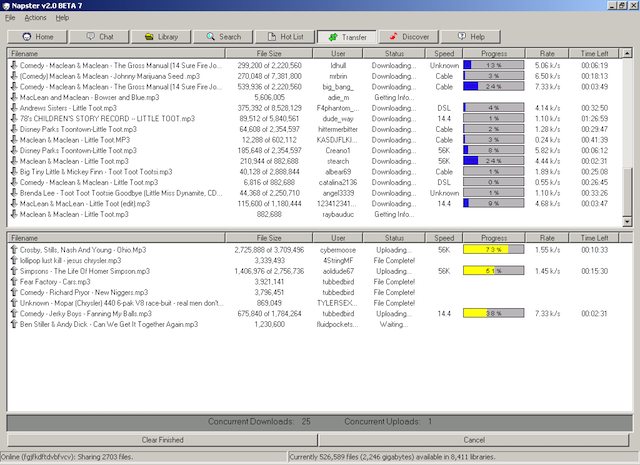The height and width of the screenshot is (465, 640).
Task: Select user 'catalina2136' in downloads list
Action: click(338, 182)
